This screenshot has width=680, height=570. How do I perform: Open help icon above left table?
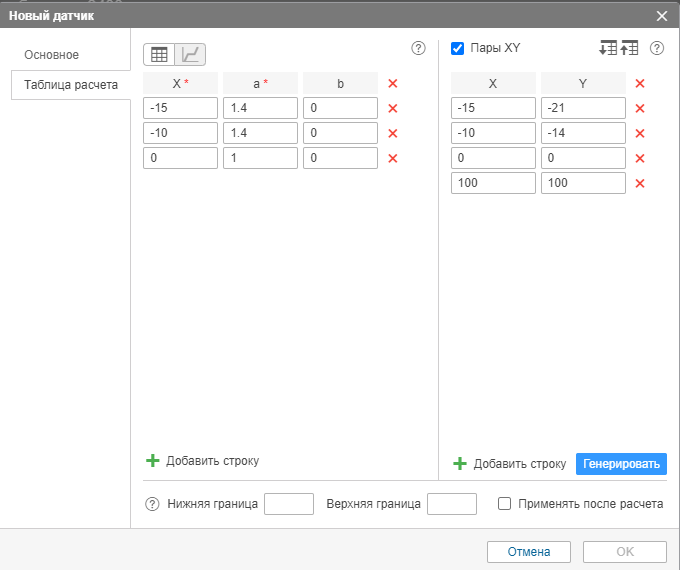[x=419, y=48]
